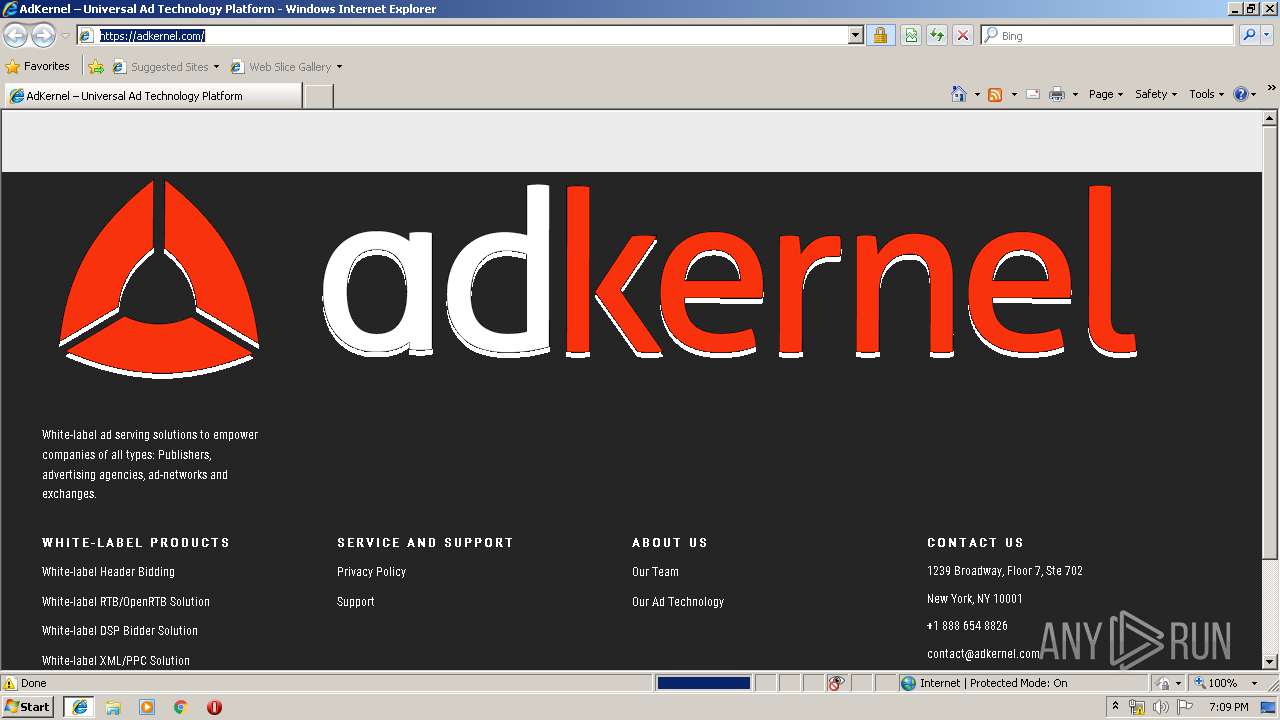This screenshot has height=720, width=1280.
Task: Click the scrollbar down arrow
Action: [x=1270, y=661]
